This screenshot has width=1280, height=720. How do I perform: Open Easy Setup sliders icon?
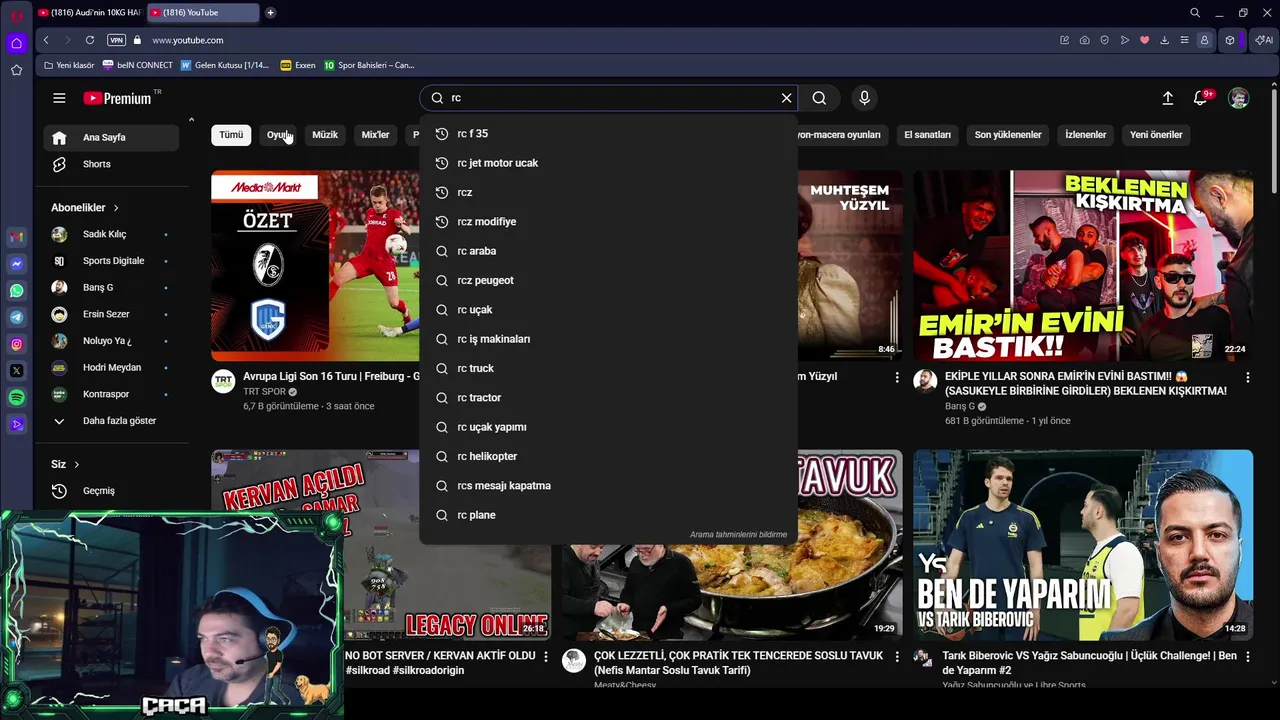(1185, 40)
